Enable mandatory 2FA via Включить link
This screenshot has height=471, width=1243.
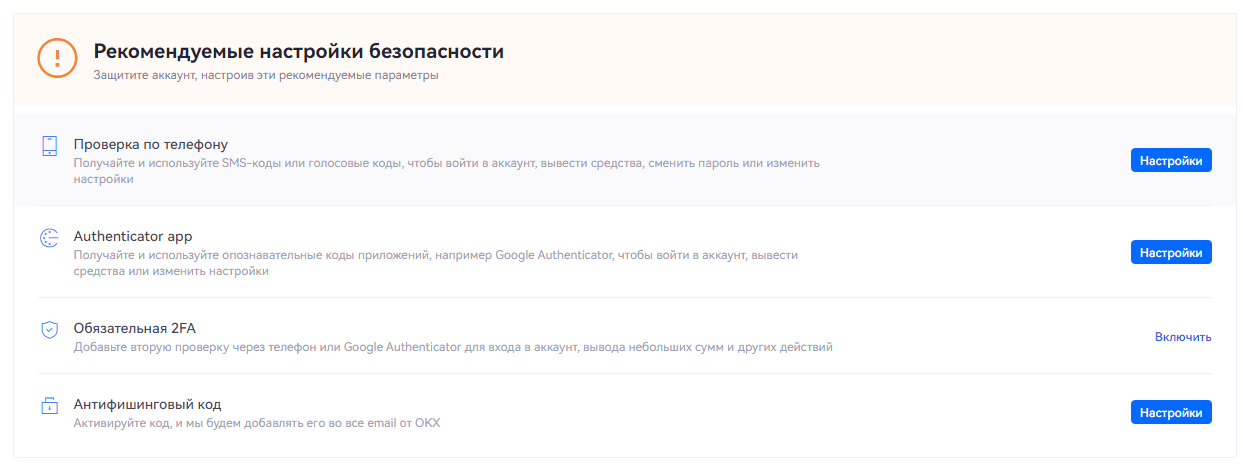pyautogui.click(x=1183, y=337)
